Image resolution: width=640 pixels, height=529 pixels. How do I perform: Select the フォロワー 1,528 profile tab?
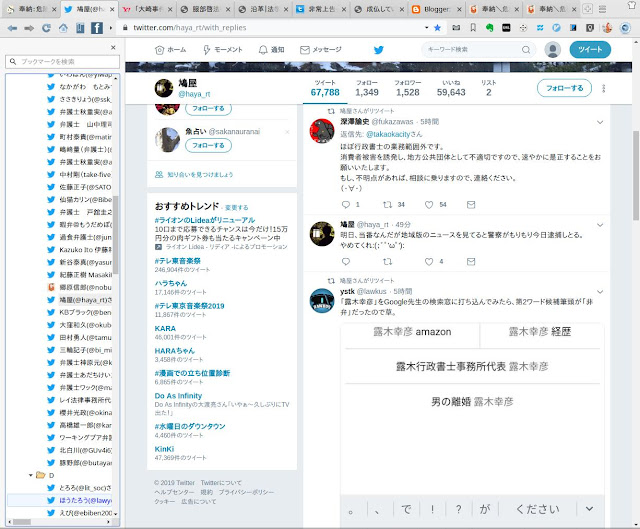tap(407, 88)
